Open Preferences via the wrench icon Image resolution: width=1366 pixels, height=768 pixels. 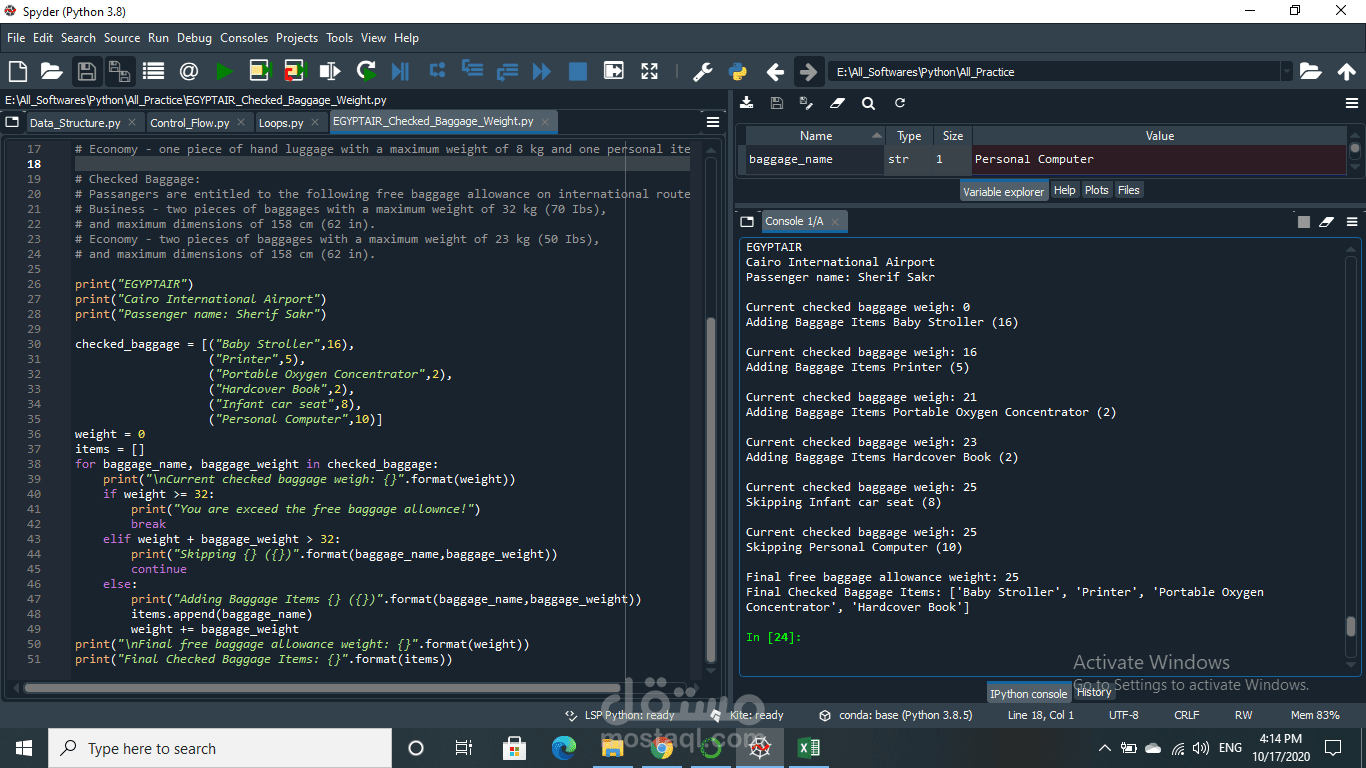point(703,71)
